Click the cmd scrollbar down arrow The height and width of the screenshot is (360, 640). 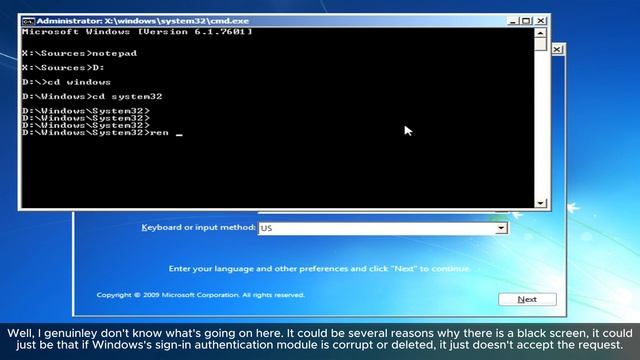(x=540, y=203)
